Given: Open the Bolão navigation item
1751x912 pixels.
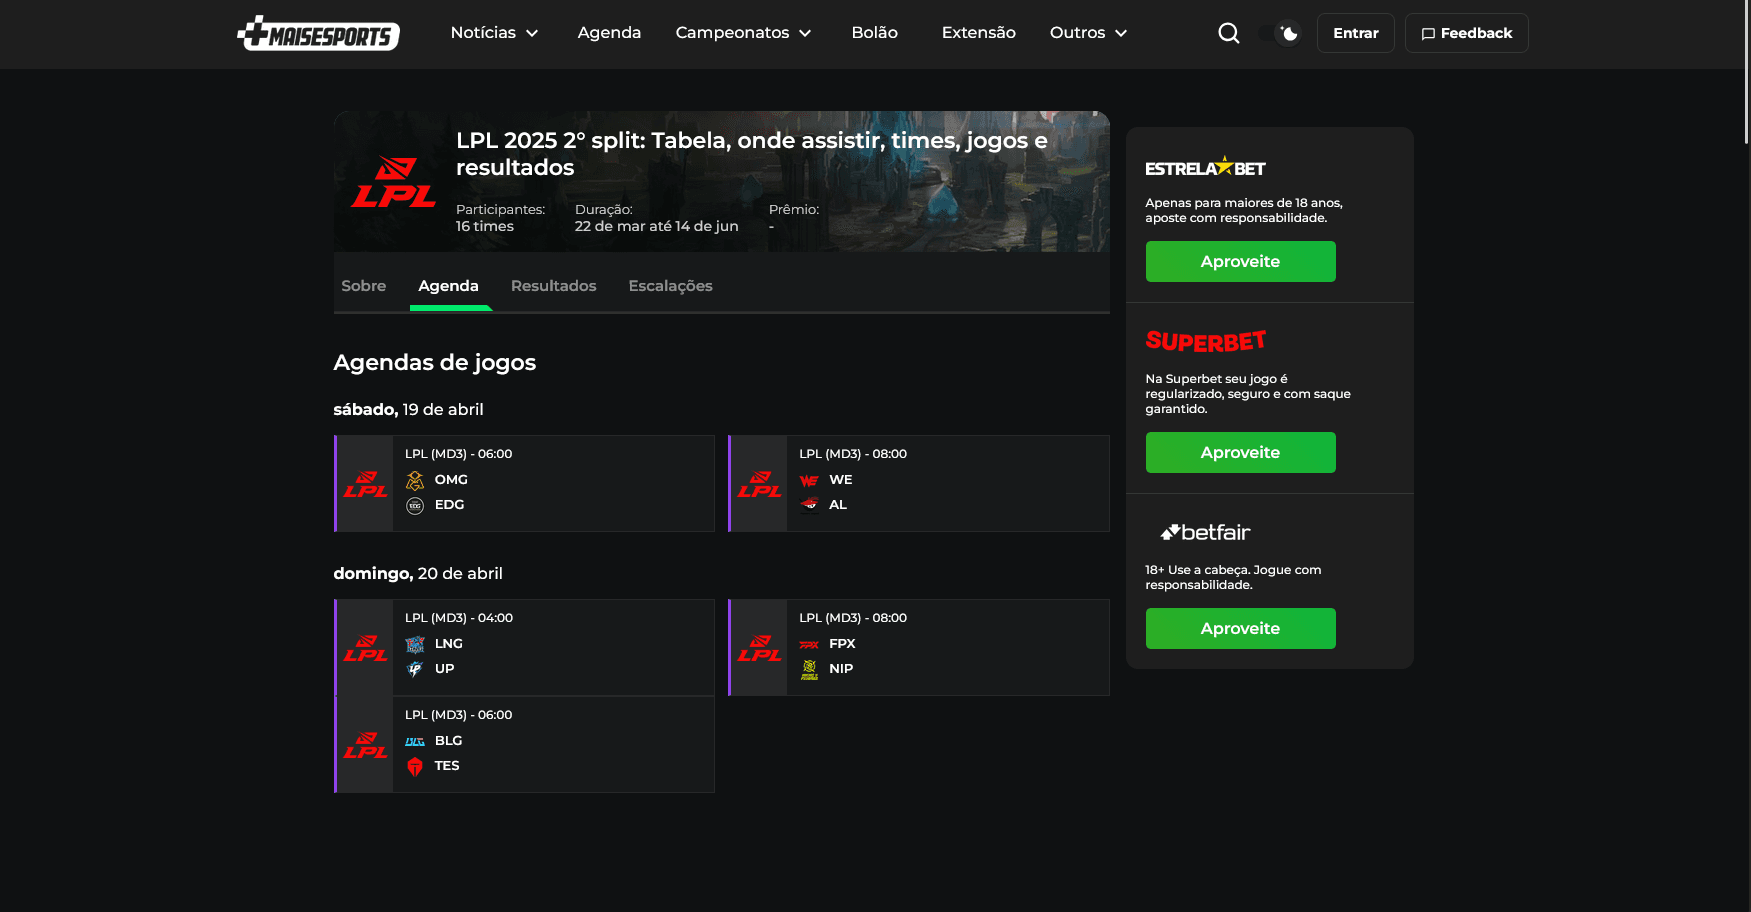Looking at the screenshot, I should (875, 33).
